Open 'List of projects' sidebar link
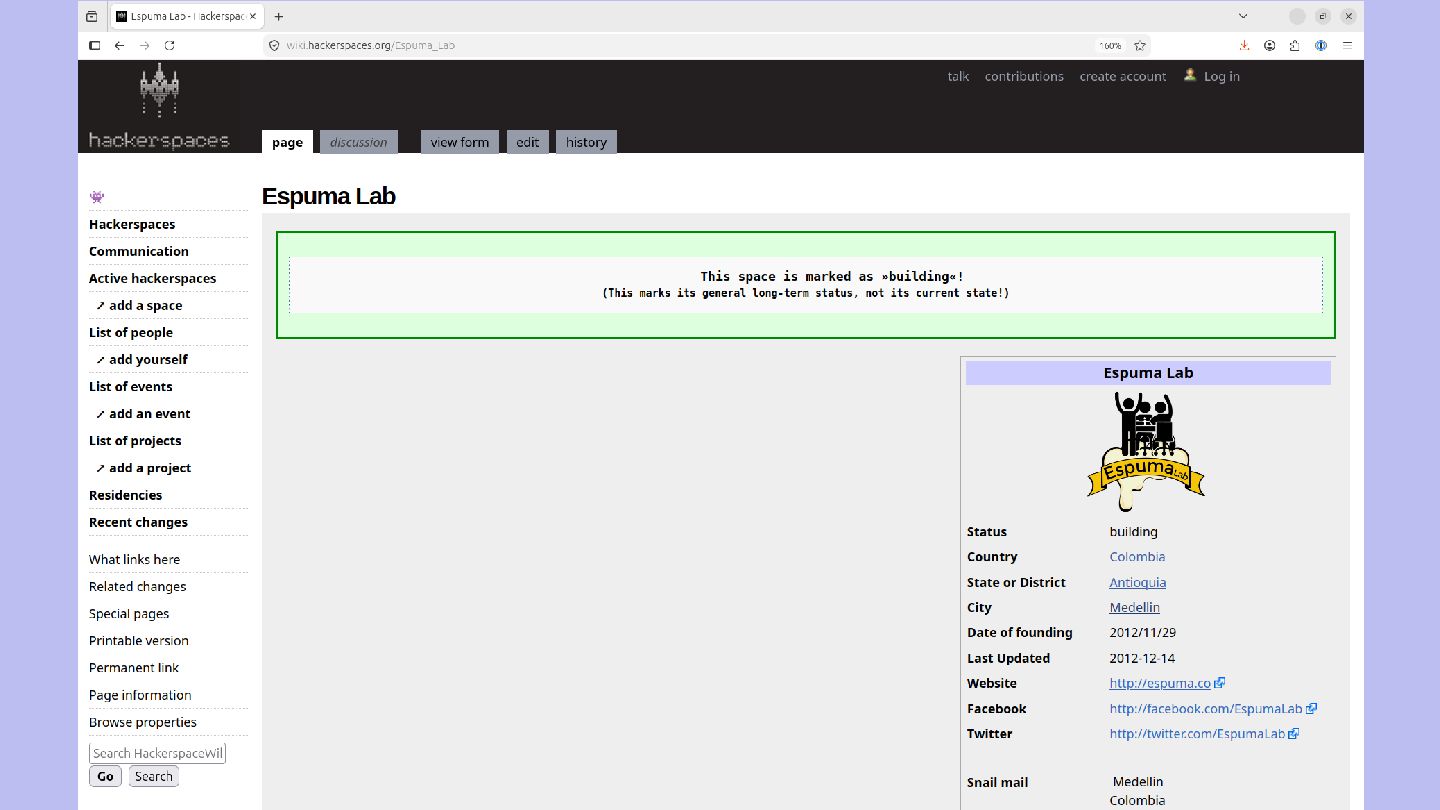Viewport: 1440px width, 810px height. 135,440
